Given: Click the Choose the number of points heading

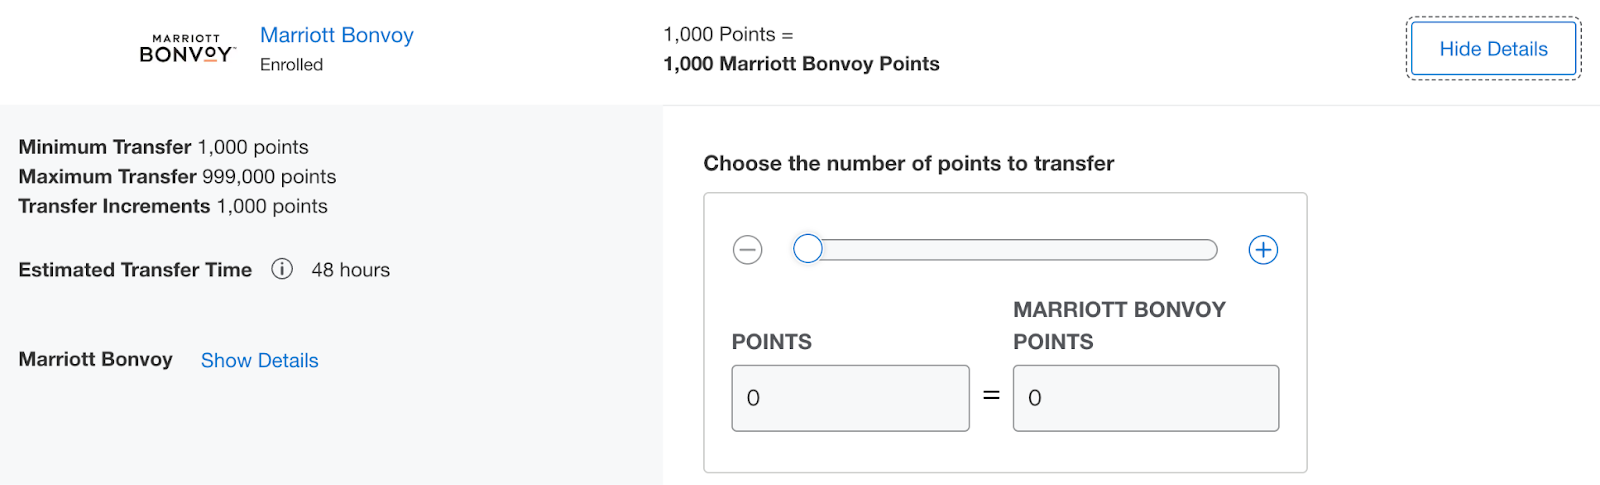Looking at the screenshot, I should pyautogui.click(x=908, y=163).
